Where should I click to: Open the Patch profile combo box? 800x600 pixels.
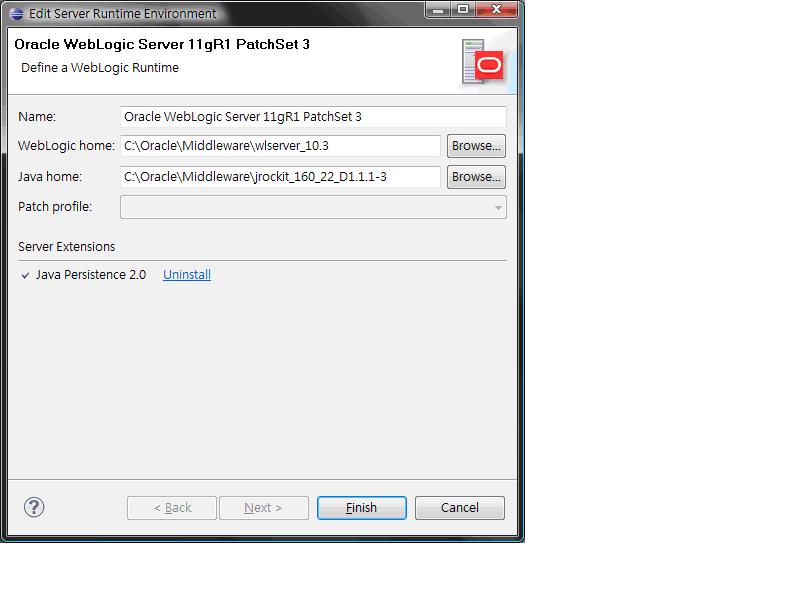coord(313,207)
